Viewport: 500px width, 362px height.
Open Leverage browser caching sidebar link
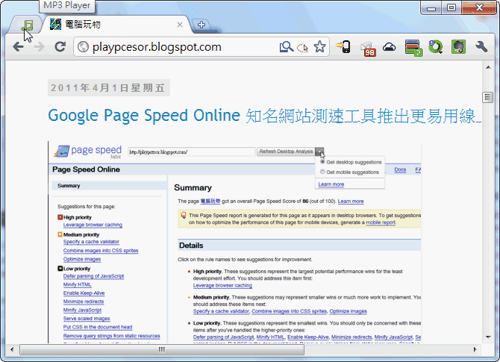click(93, 225)
